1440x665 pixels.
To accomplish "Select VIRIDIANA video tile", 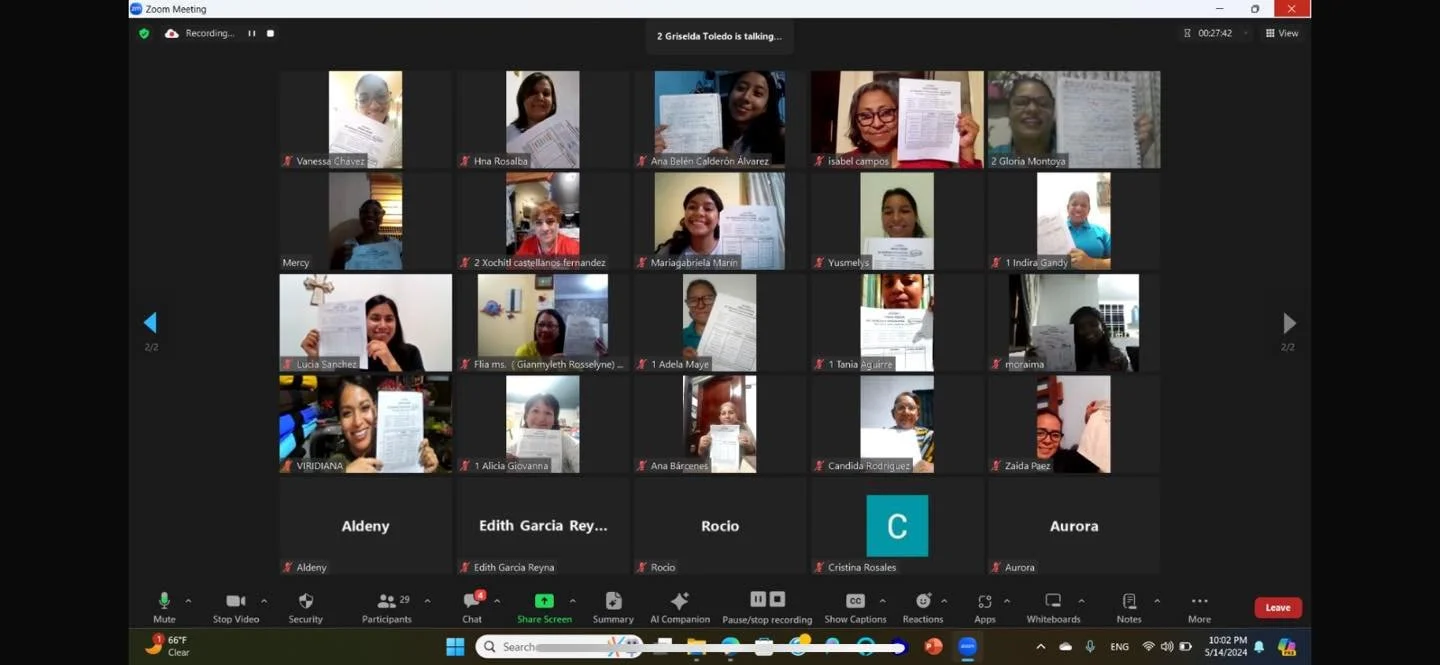I will point(365,424).
